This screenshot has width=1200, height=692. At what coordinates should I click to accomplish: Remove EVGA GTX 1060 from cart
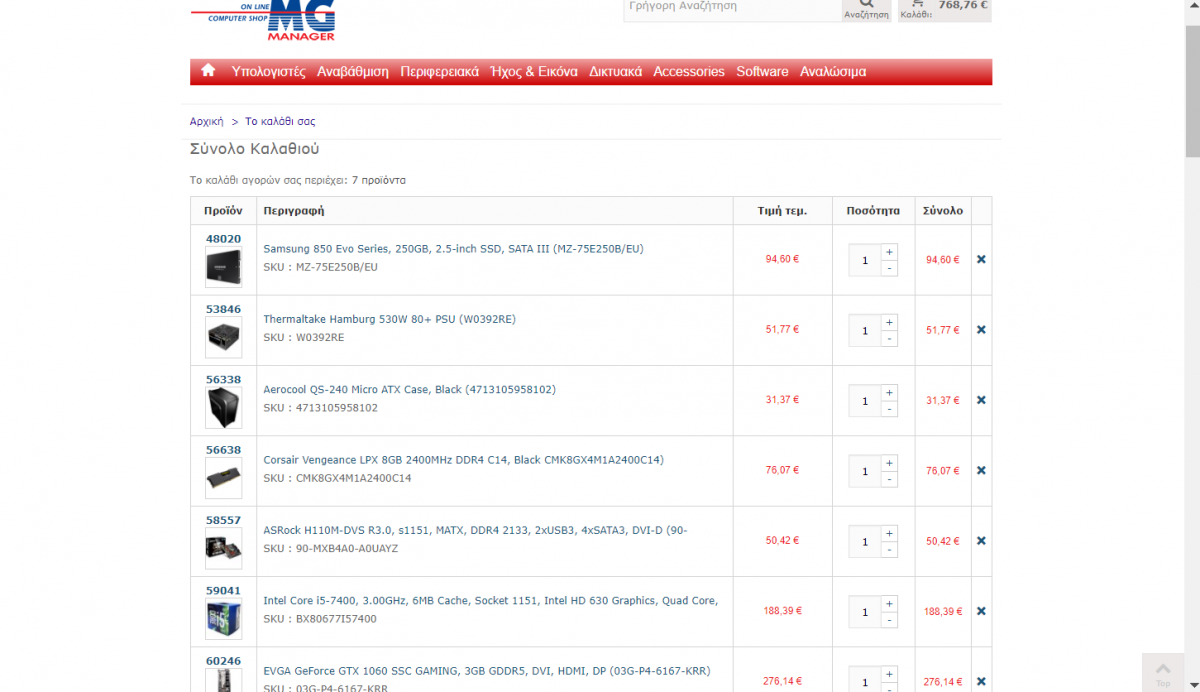coord(981,681)
